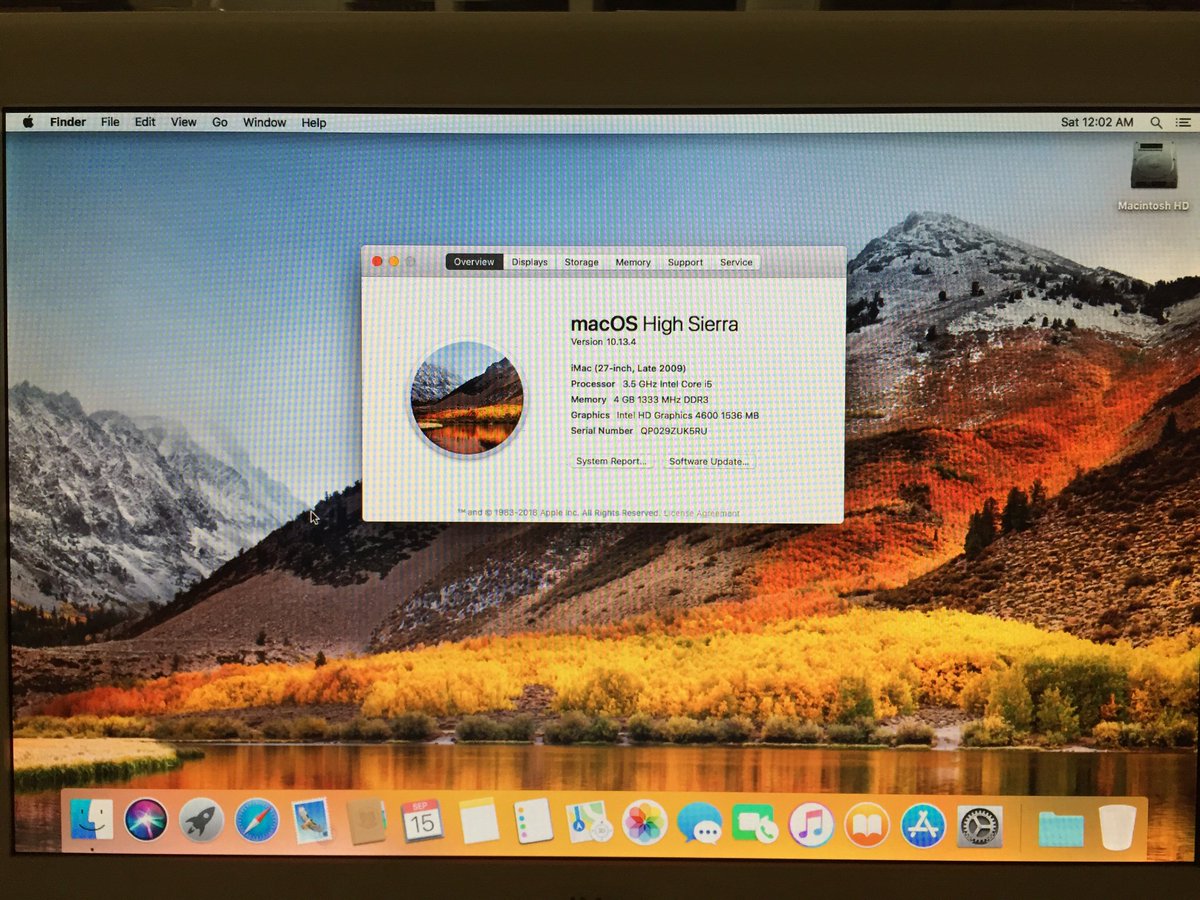Switch to the Storage tab

click(581, 262)
